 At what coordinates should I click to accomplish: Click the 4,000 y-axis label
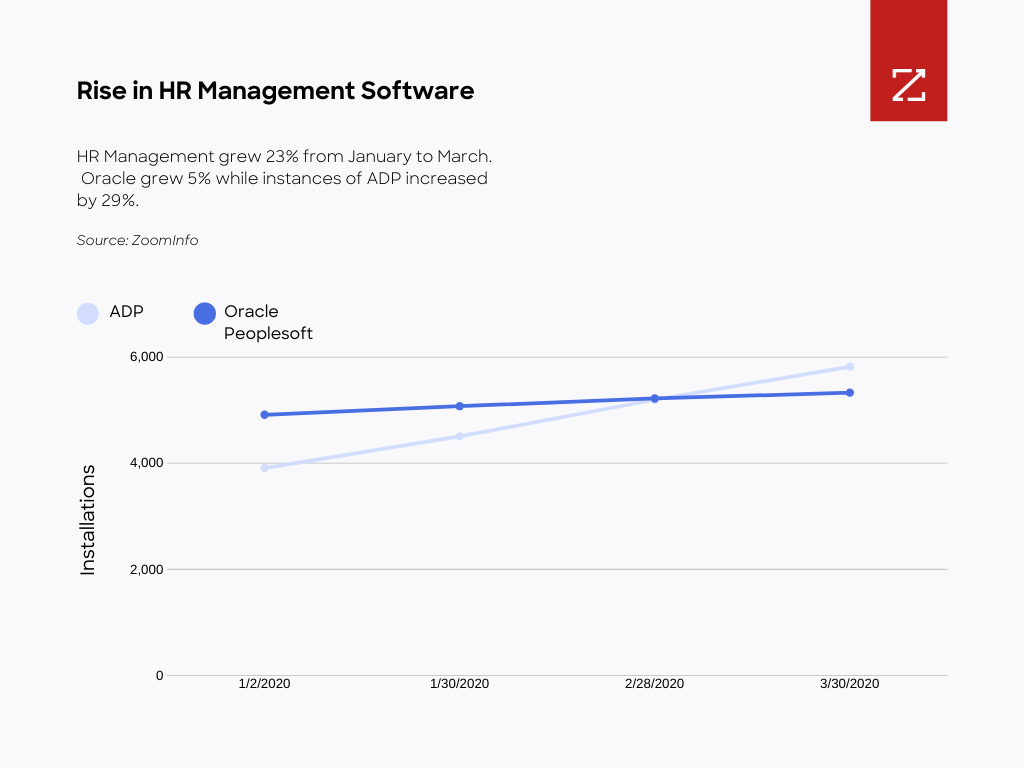[x=146, y=463]
